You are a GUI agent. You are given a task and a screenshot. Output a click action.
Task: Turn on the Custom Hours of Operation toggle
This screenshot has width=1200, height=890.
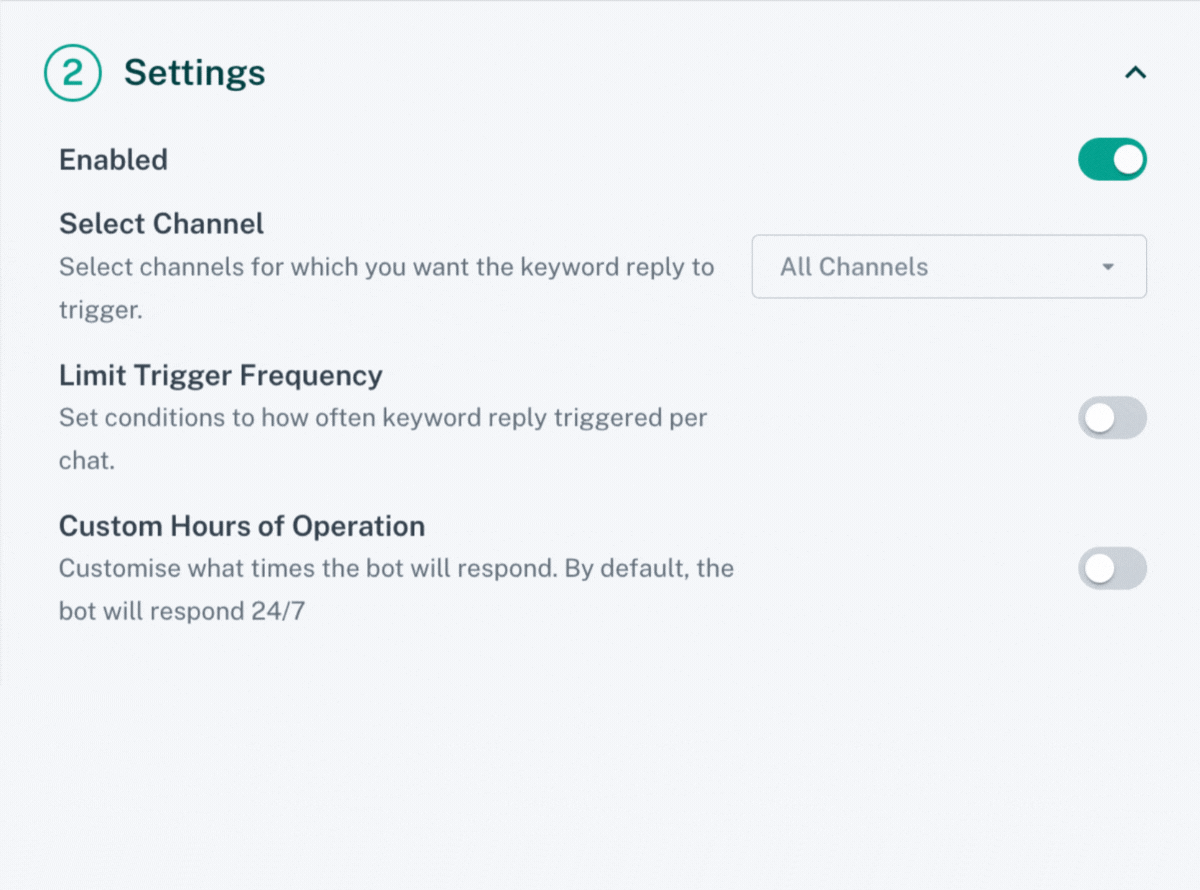(x=1111, y=568)
